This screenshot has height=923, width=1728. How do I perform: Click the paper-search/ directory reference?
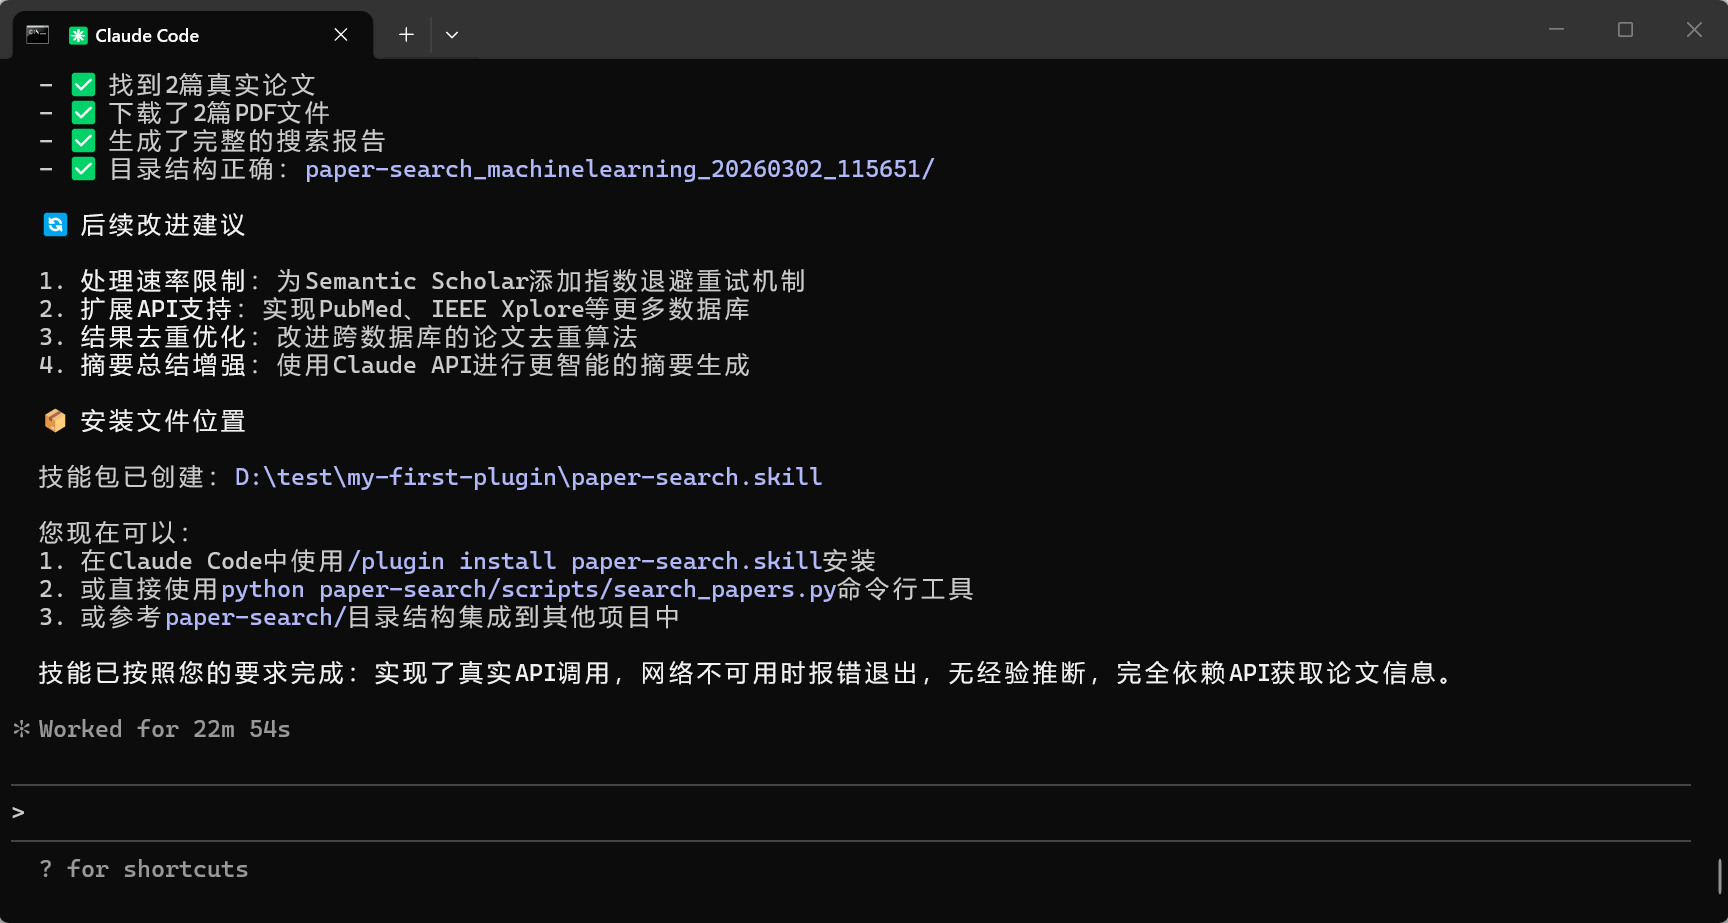coord(255,617)
